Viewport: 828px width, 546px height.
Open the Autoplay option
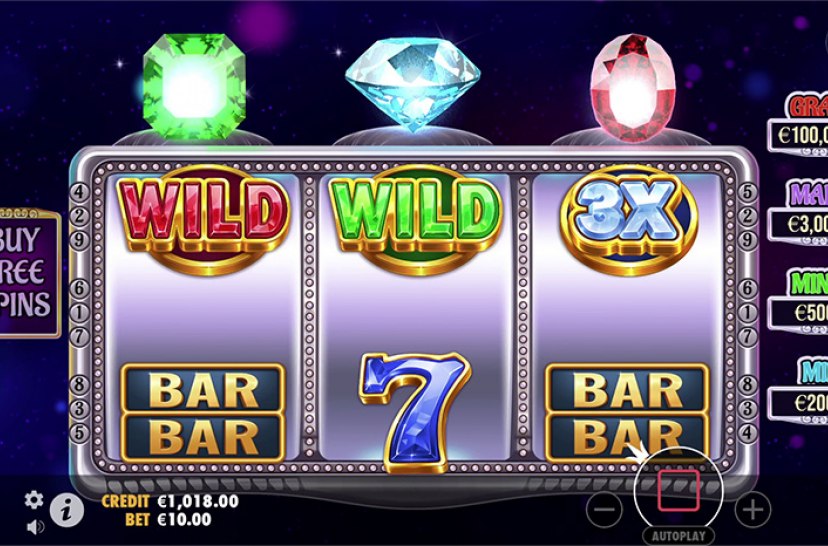point(678,535)
